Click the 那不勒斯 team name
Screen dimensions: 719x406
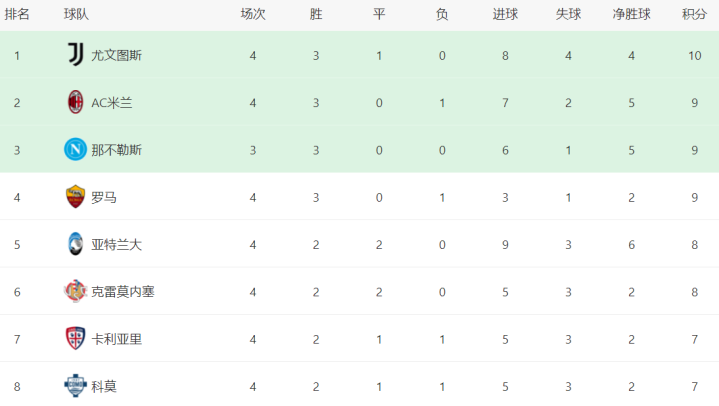tap(116, 150)
